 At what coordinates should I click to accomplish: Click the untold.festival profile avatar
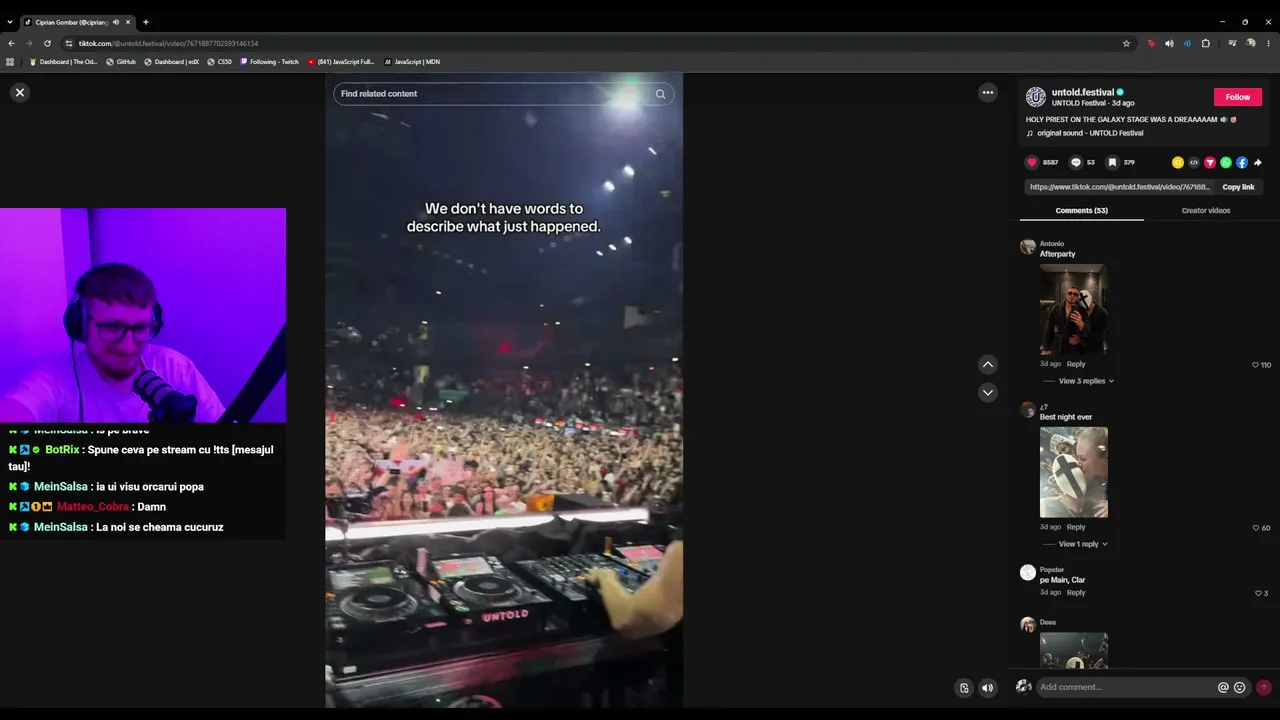coord(1036,97)
